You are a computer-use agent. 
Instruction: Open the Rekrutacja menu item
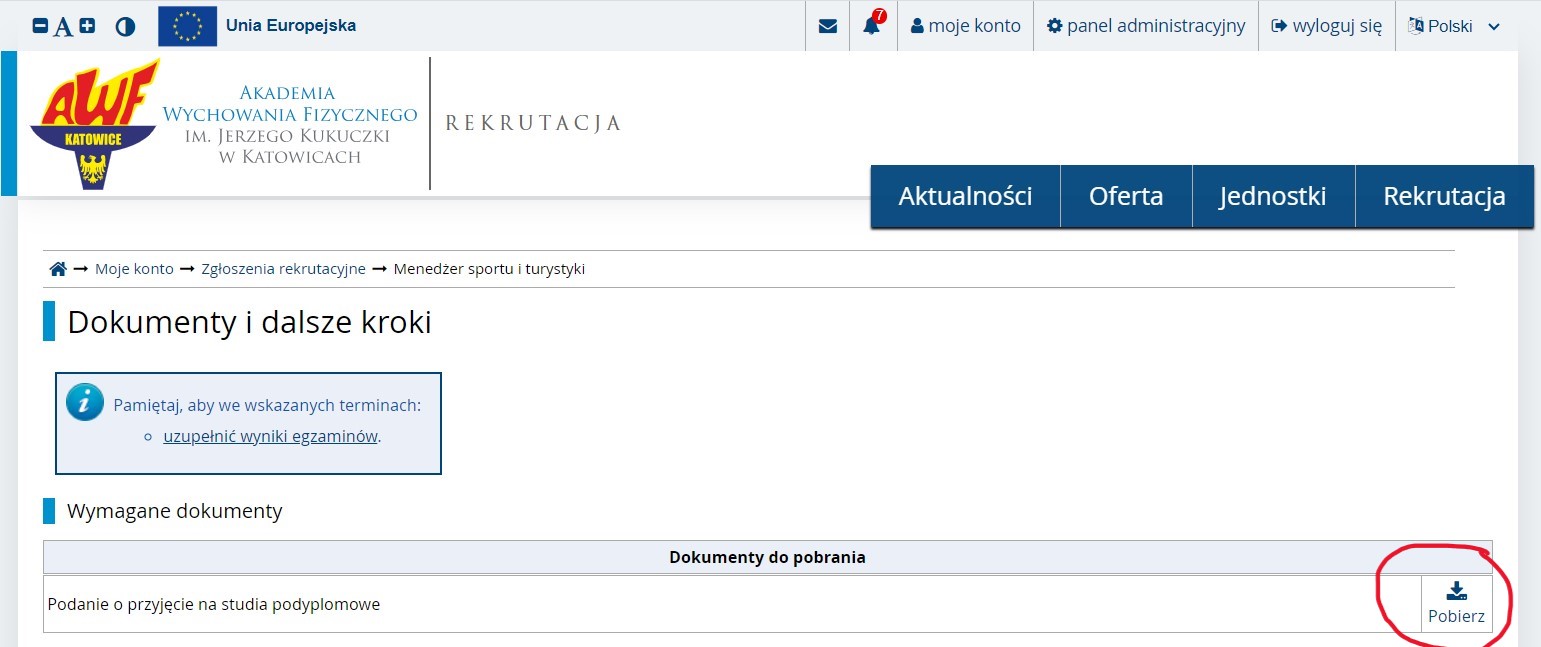(x=1444, y=196)
